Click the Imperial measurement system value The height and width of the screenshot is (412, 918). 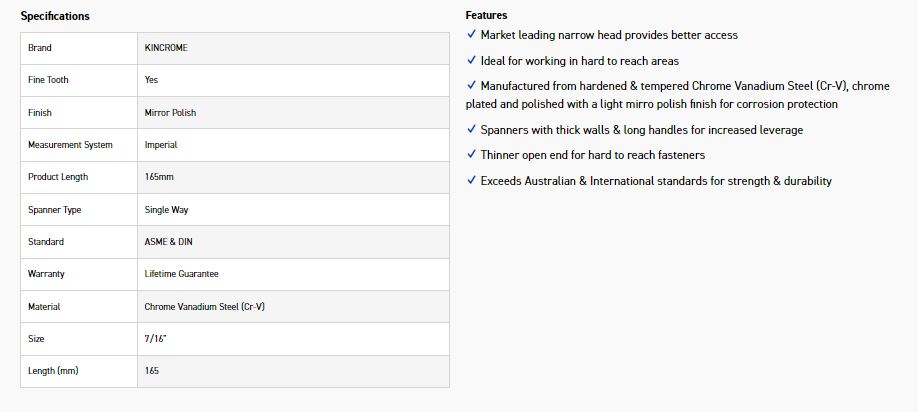pos(161,145)
